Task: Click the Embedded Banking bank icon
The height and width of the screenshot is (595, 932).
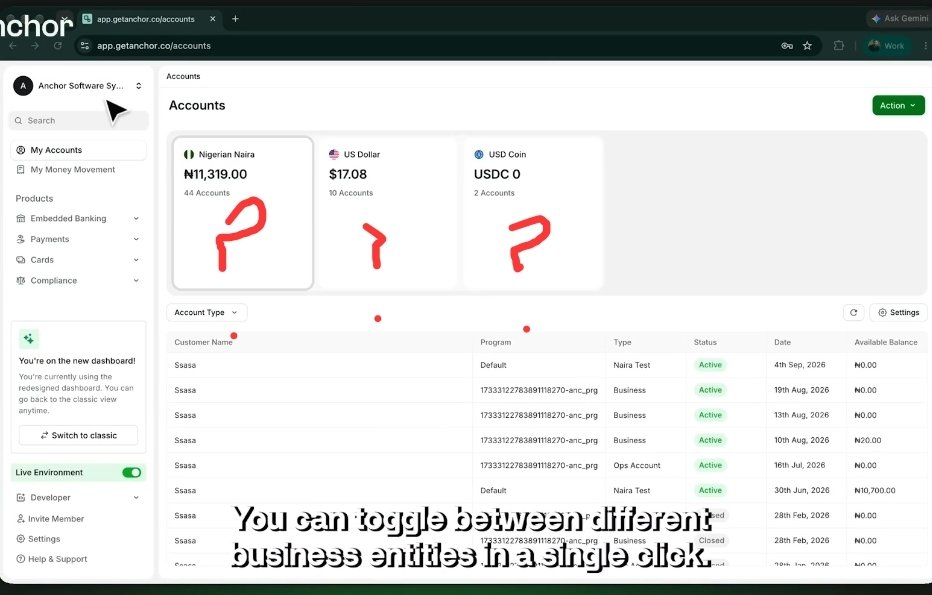Action: [21, 219]
